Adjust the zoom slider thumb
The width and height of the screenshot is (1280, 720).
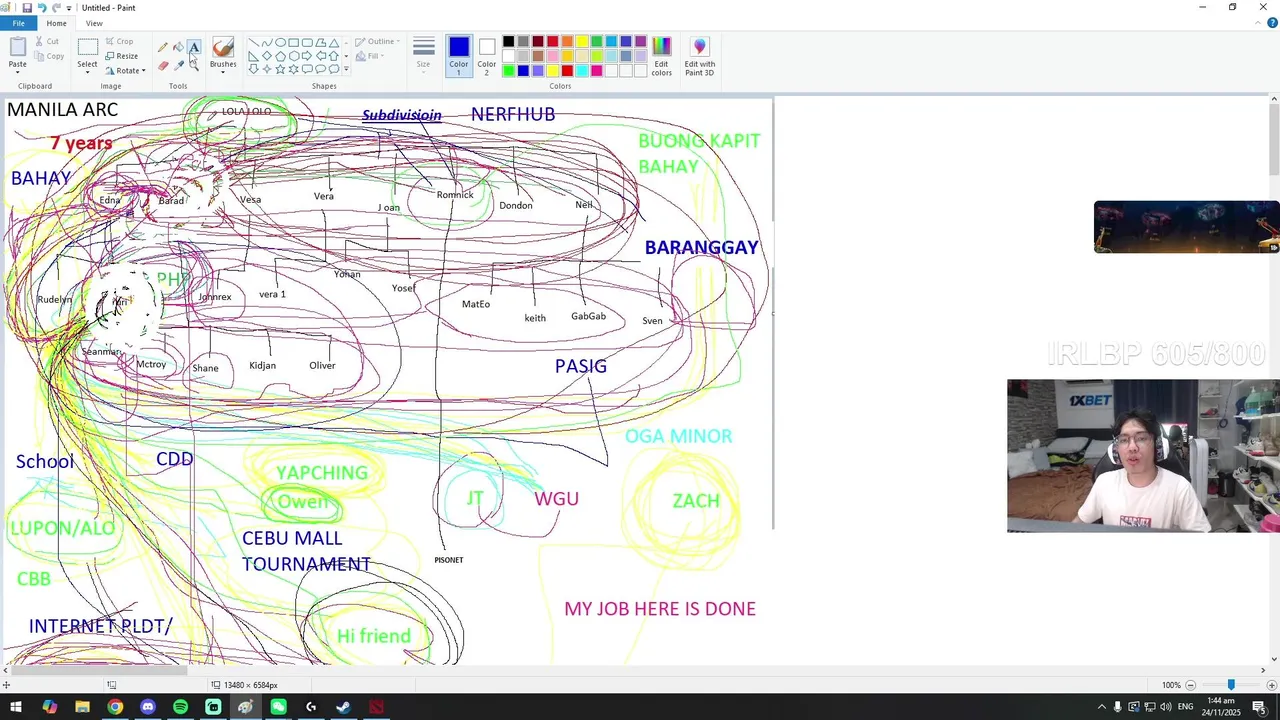click(1231, 685)
